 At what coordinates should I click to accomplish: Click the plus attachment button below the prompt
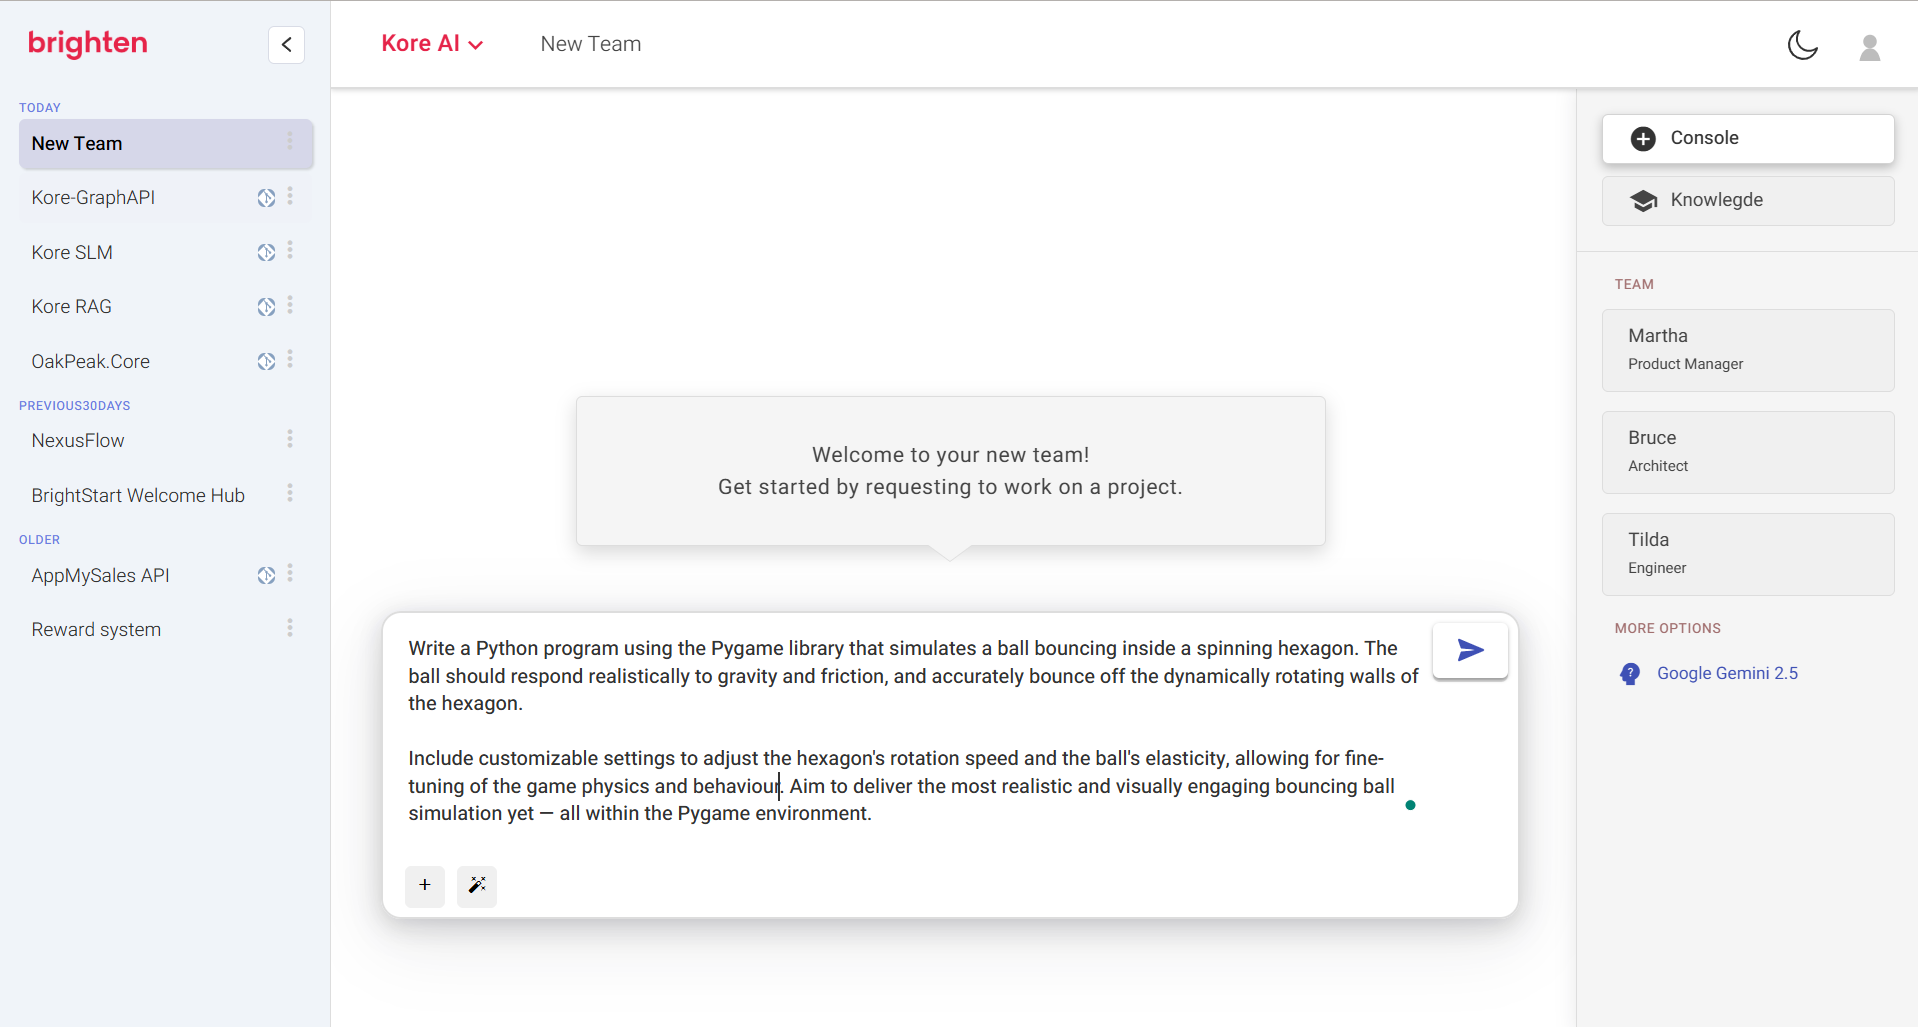click(x=425, y=886)
